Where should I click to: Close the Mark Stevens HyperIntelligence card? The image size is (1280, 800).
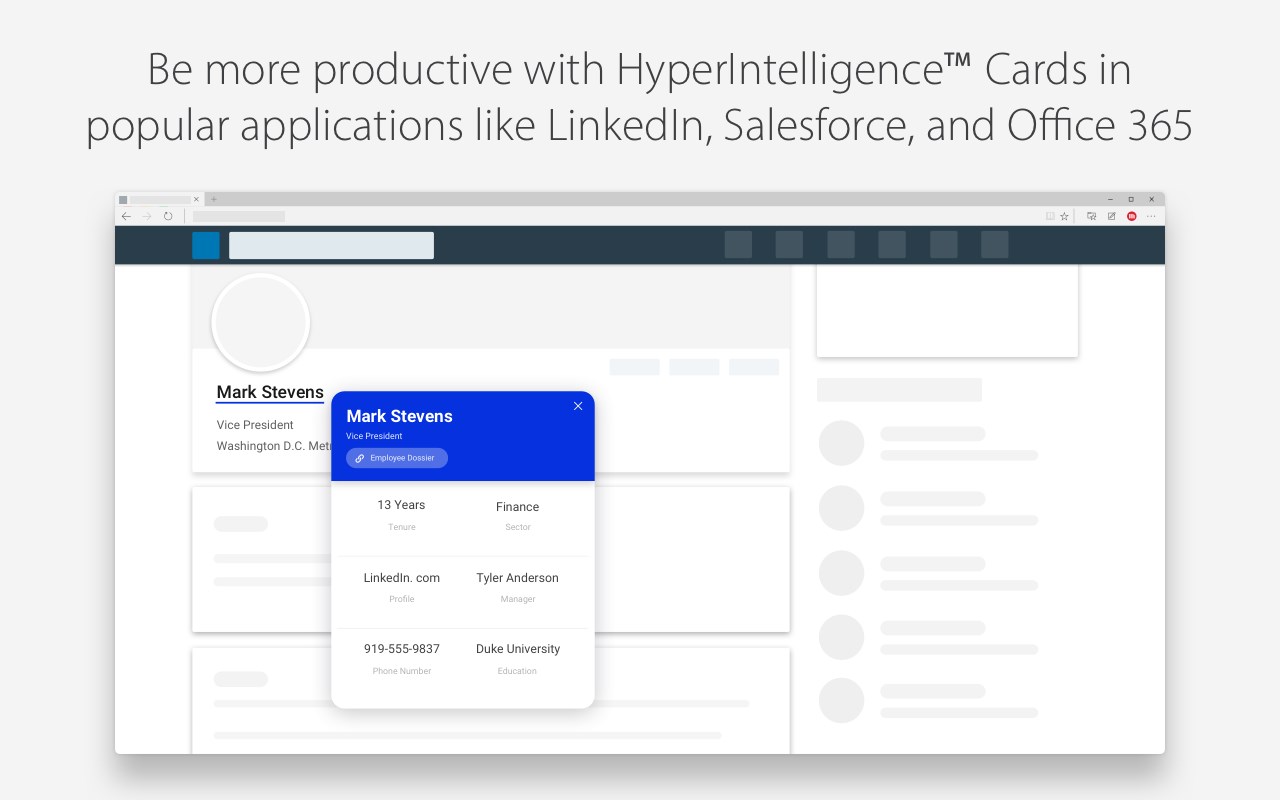click(x=578, y=406)
